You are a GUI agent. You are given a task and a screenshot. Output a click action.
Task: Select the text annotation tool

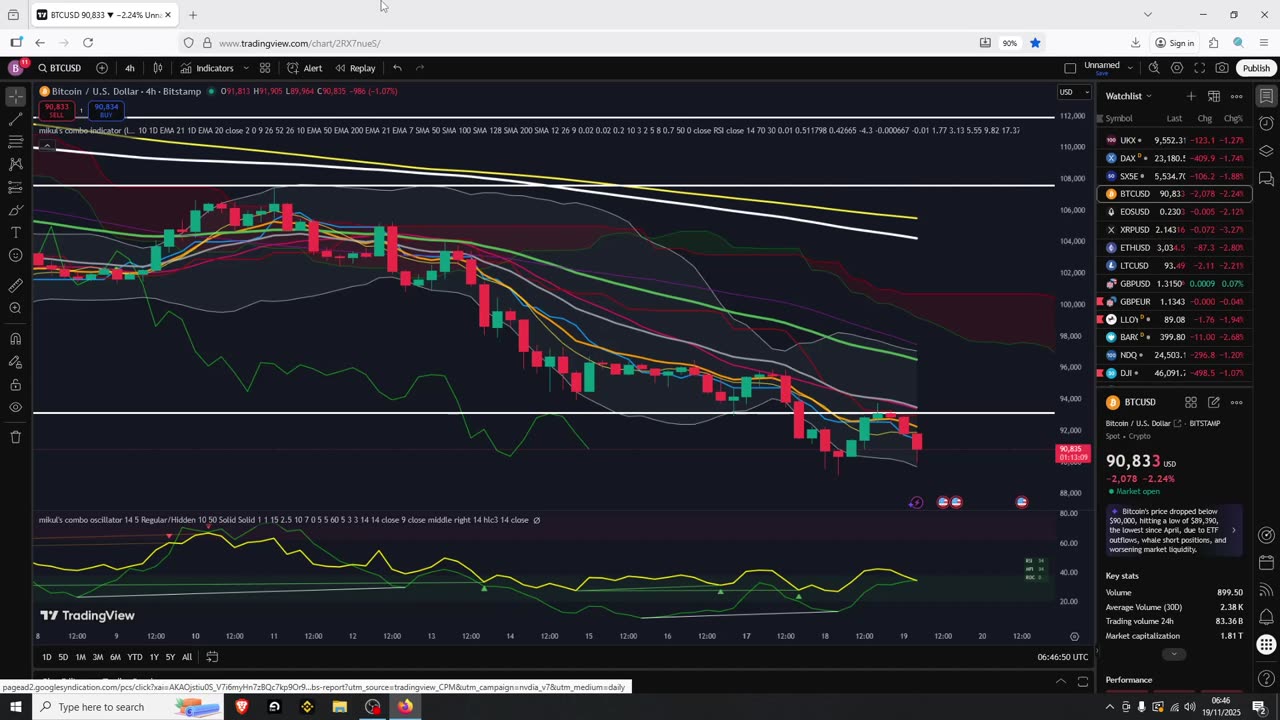coord(15,232)
